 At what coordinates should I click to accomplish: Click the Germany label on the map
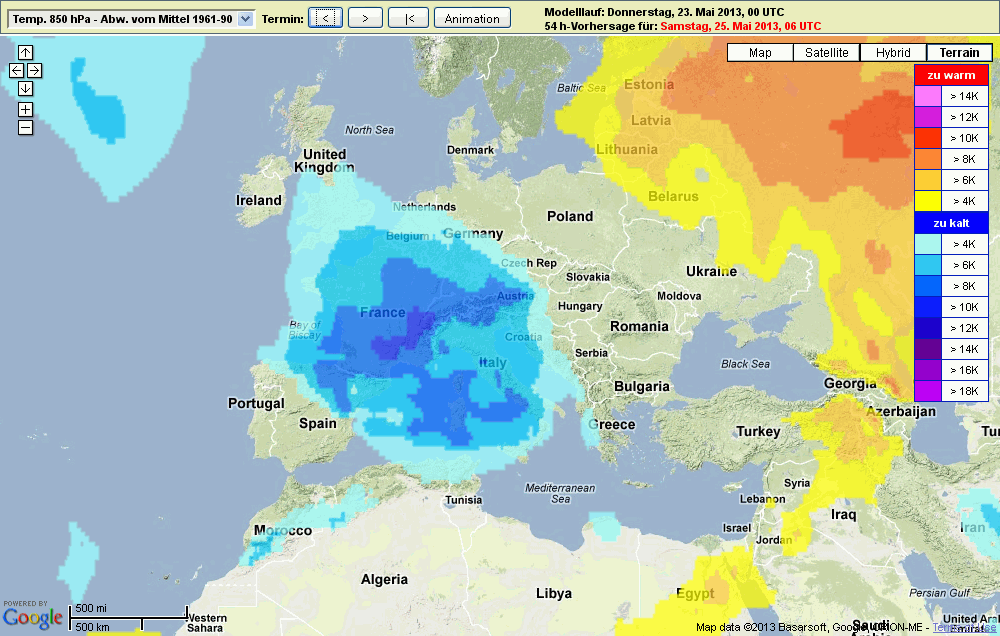pyautogui.click(x=473, y=233)
